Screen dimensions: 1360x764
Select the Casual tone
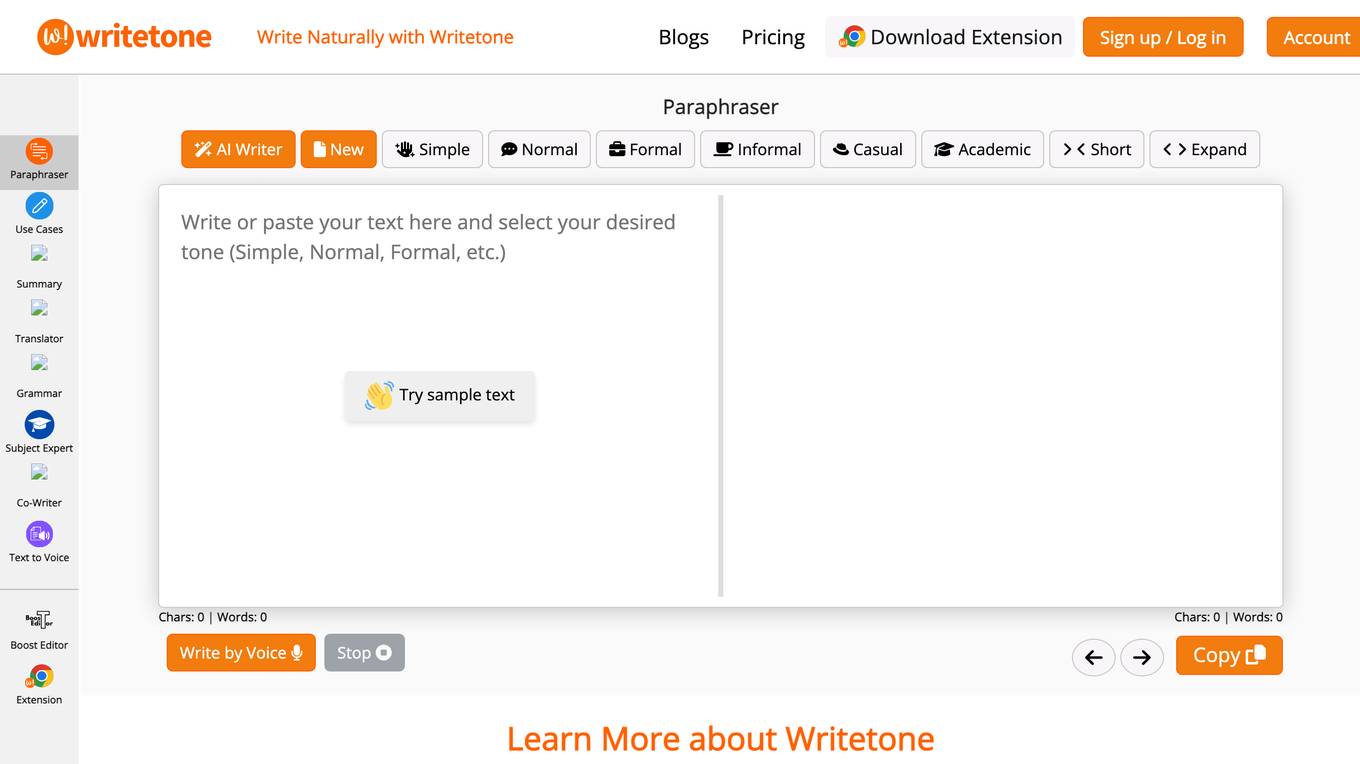click(868, 149)
